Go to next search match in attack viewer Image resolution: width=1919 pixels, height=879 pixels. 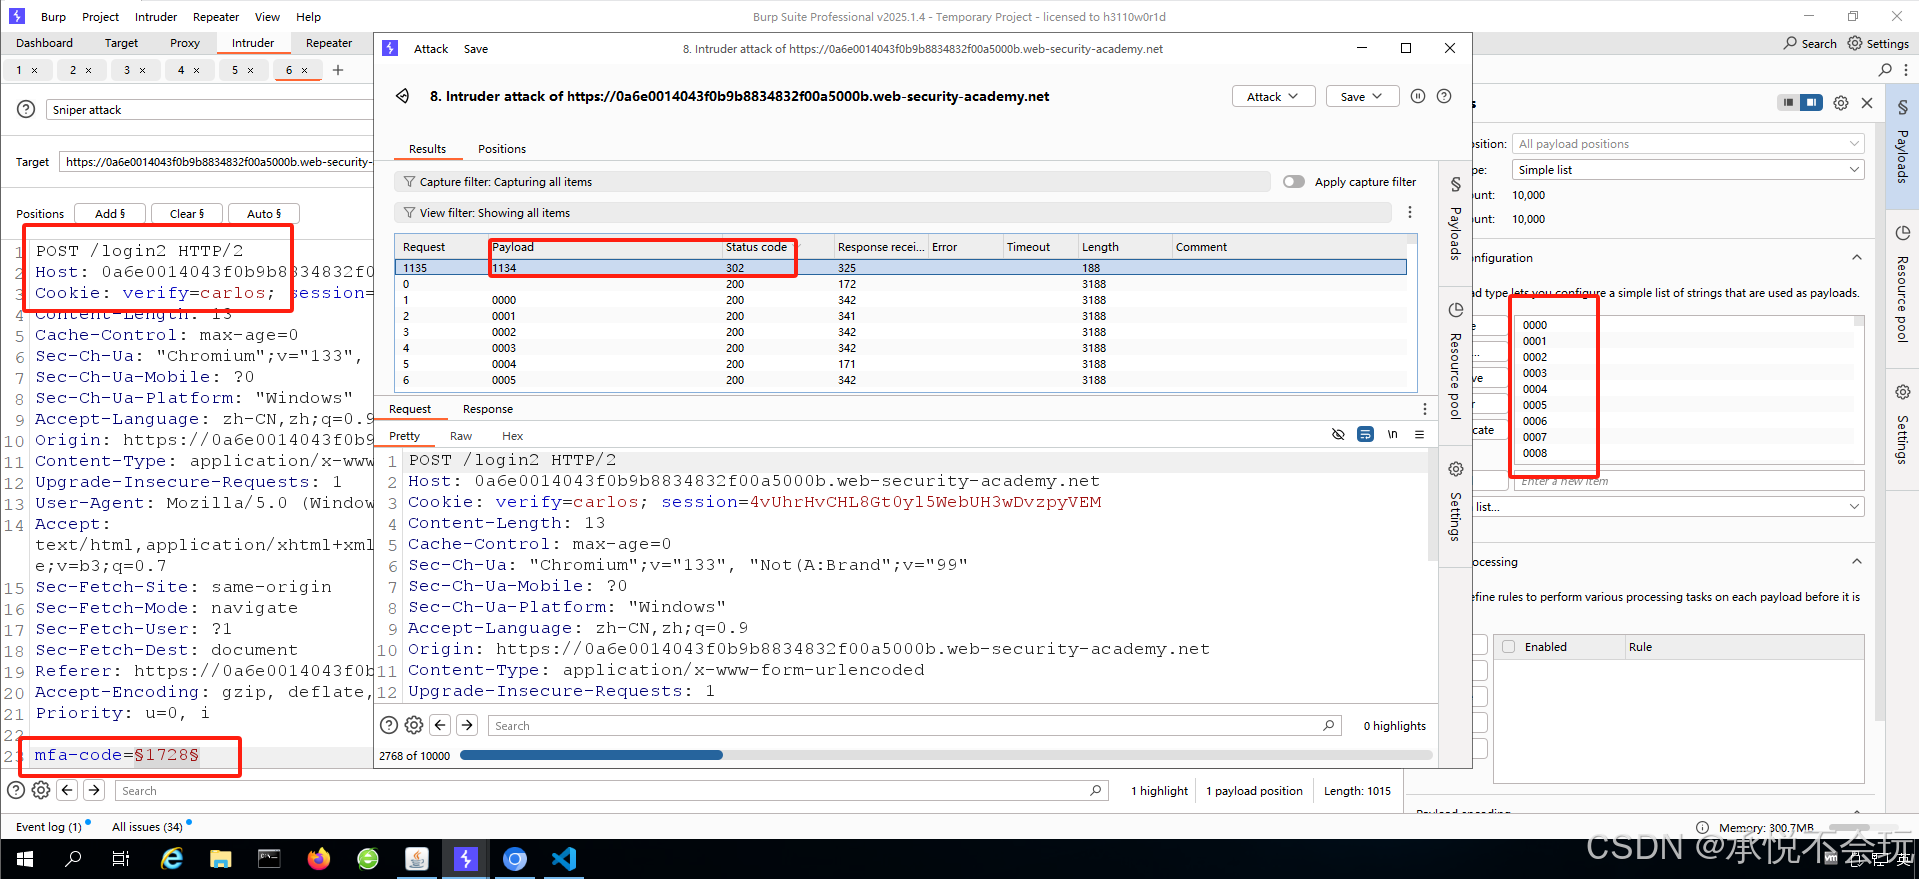click(x=467, y=725)
